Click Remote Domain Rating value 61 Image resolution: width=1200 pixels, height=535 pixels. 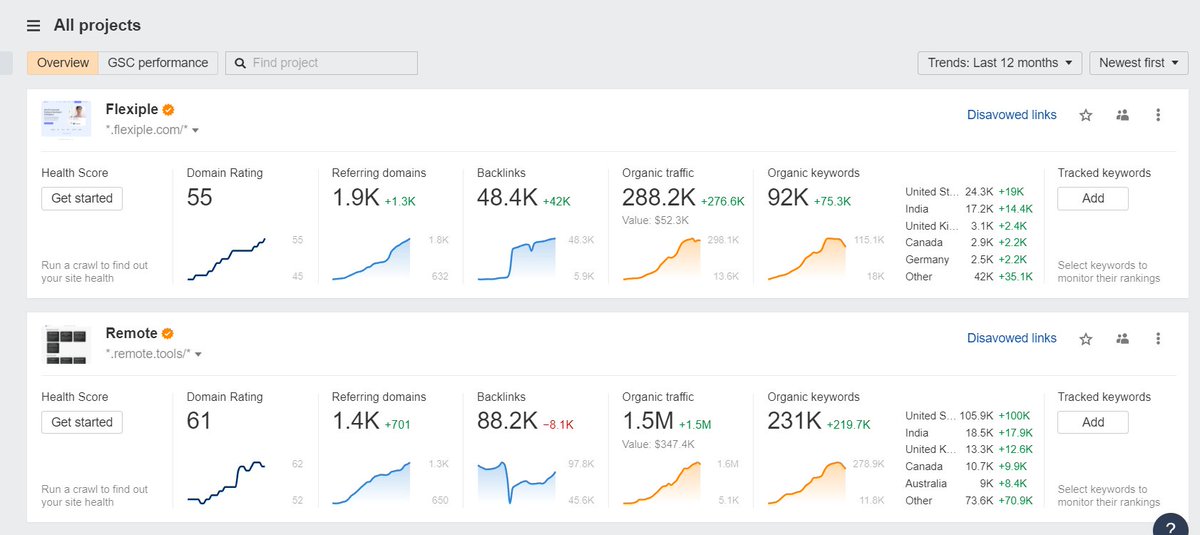click(199, 422)
